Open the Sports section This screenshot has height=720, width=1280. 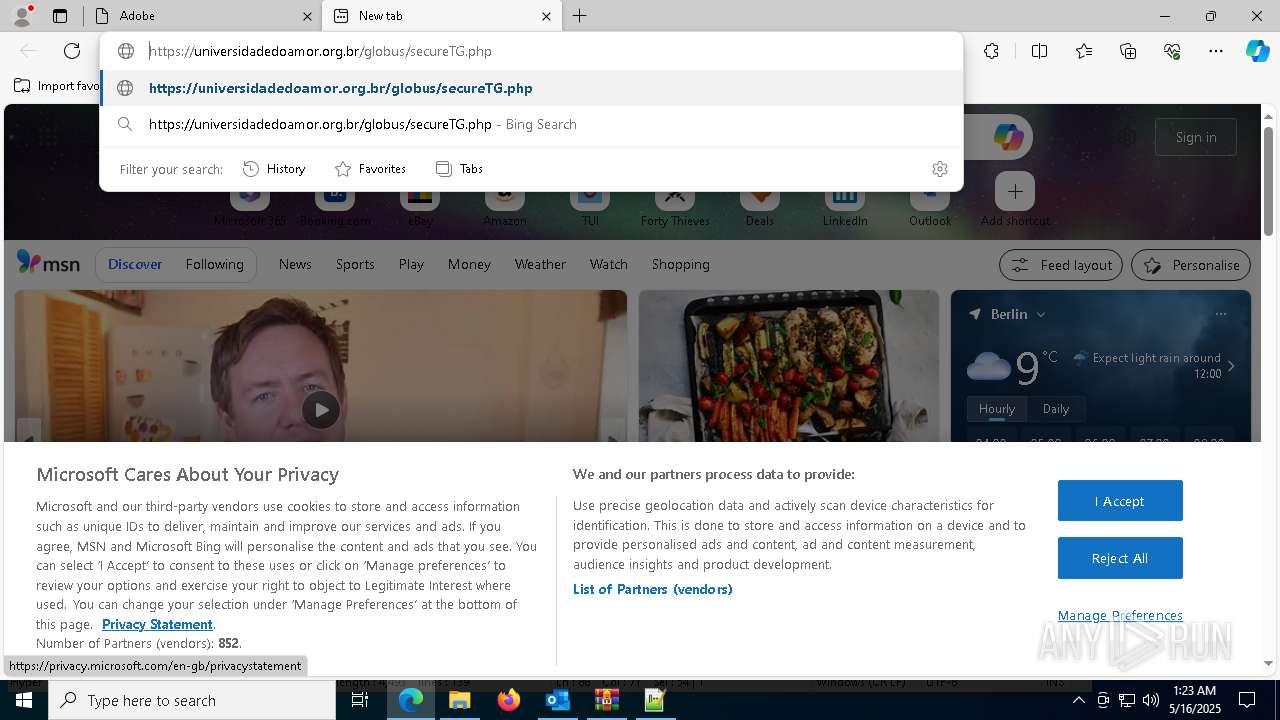click(x=355, y=264)
